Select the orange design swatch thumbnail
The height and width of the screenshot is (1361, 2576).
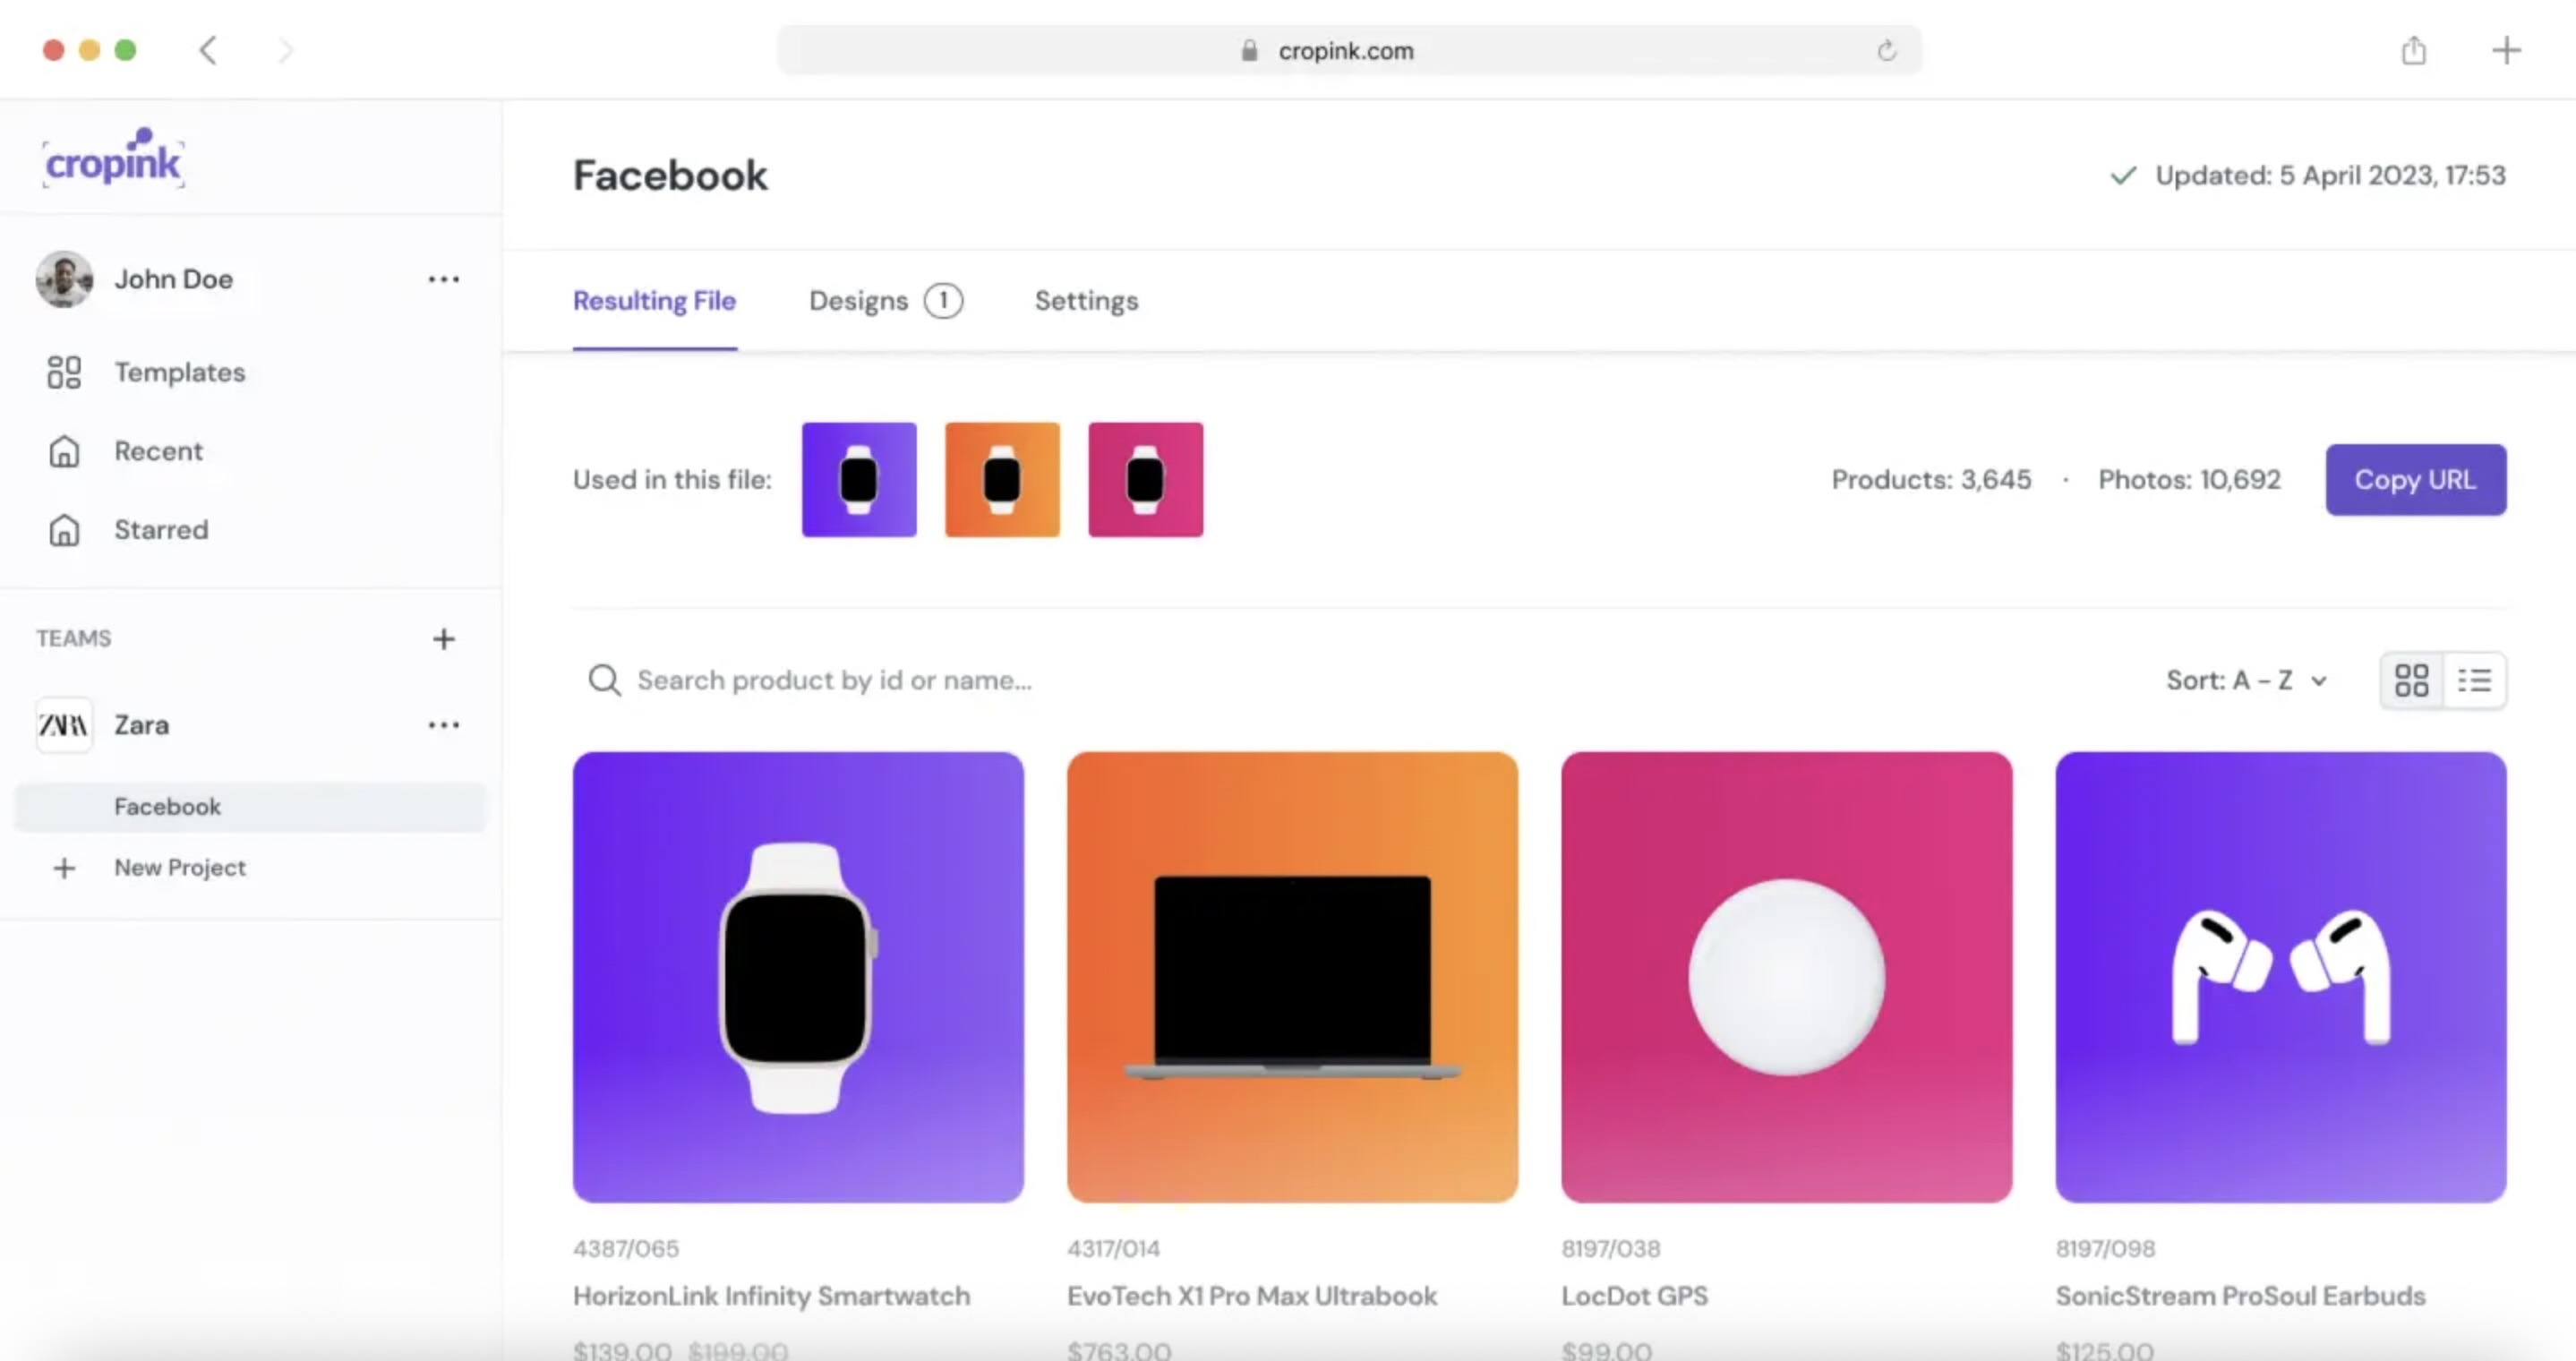tap(1002, 480)
